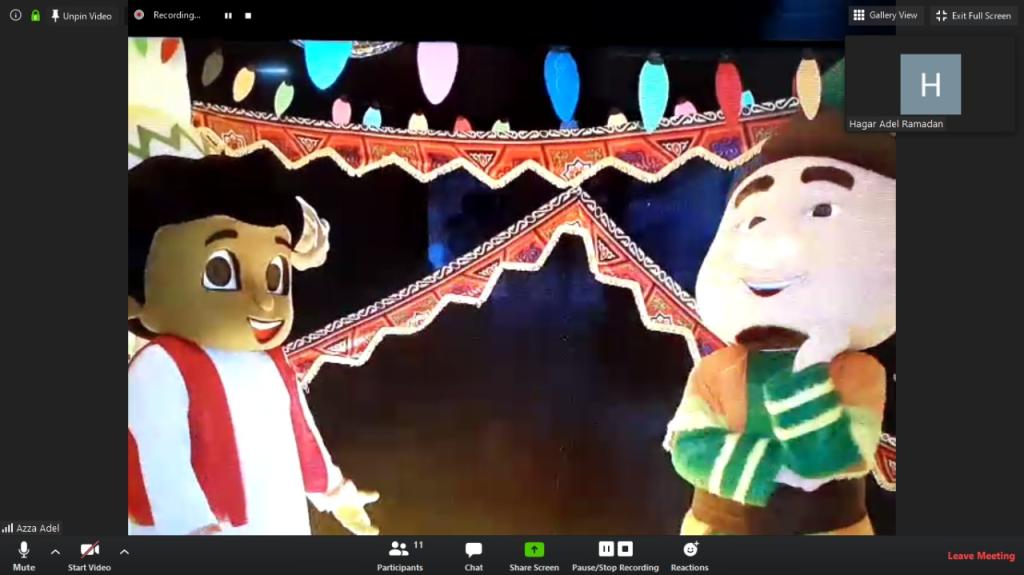Start the video camera
The image size is (1024, 575).
[x=89, y=555]
